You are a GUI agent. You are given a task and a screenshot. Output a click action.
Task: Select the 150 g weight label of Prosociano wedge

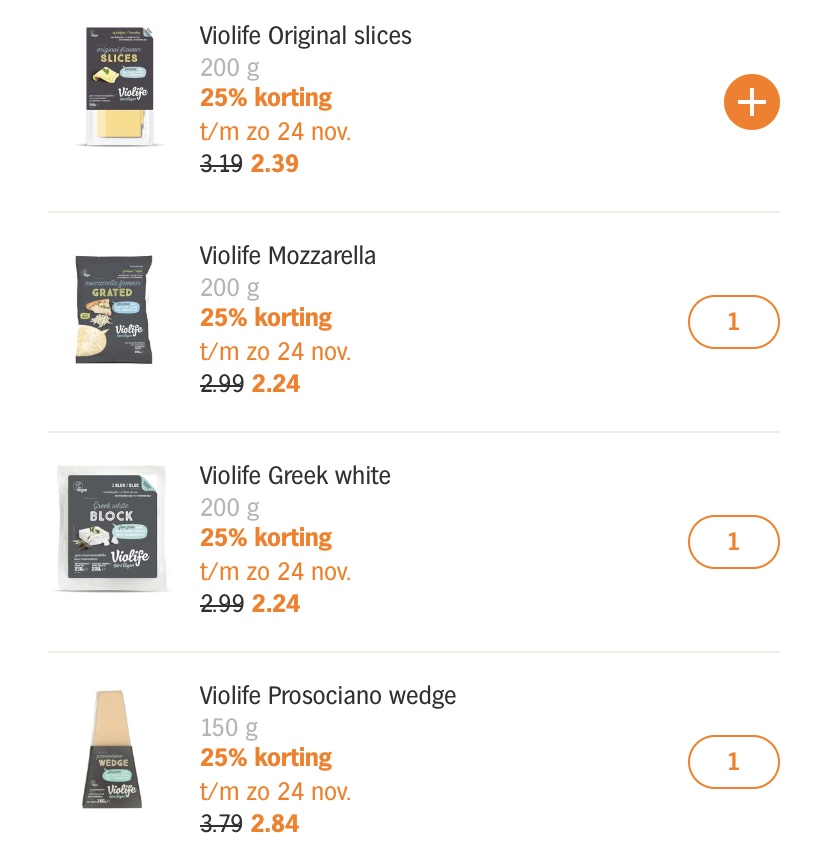pos(229,728)
